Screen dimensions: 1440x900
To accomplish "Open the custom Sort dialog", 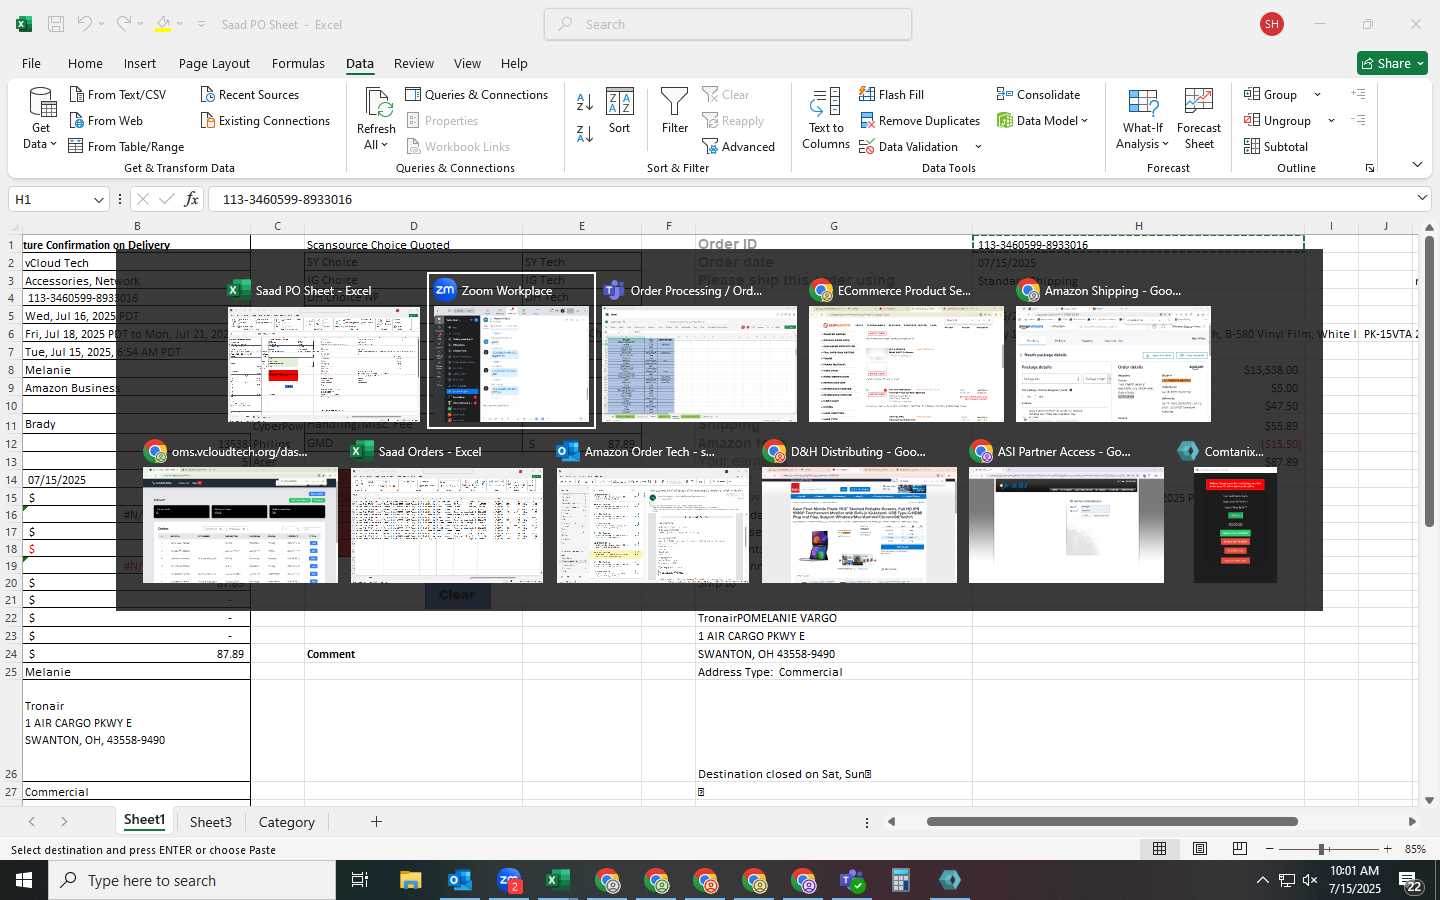I will coord(620,110).
